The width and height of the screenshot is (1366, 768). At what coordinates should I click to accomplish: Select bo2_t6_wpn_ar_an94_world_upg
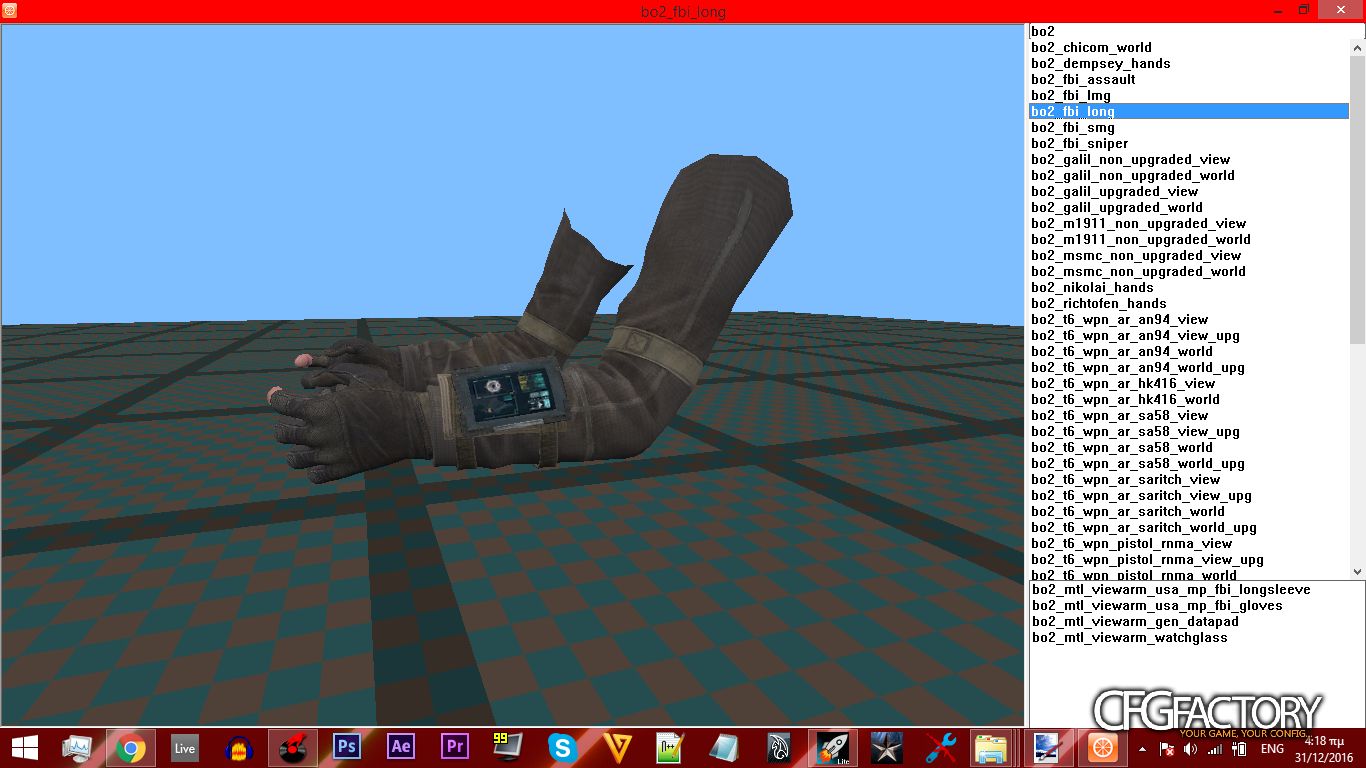(x=1190, y=368)
